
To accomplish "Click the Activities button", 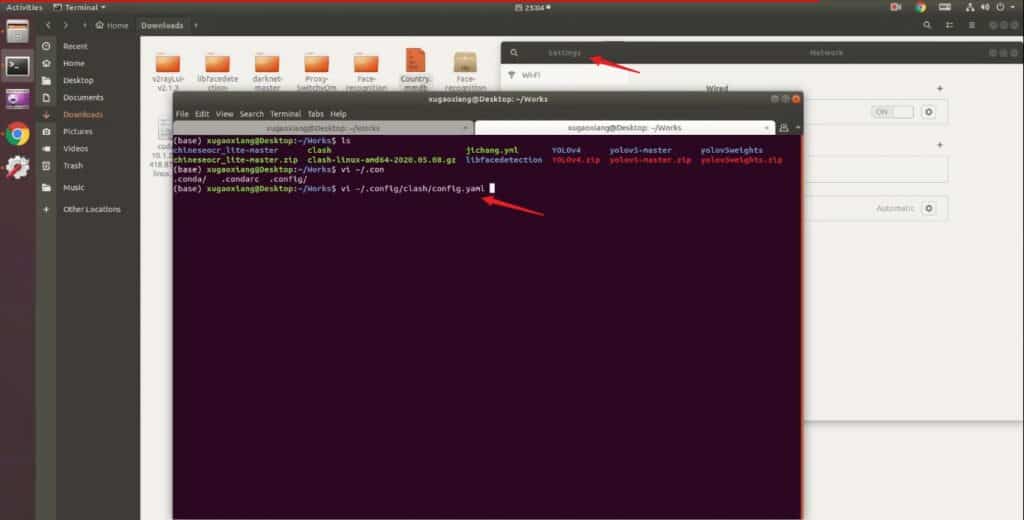I will (x=24, y=7).
